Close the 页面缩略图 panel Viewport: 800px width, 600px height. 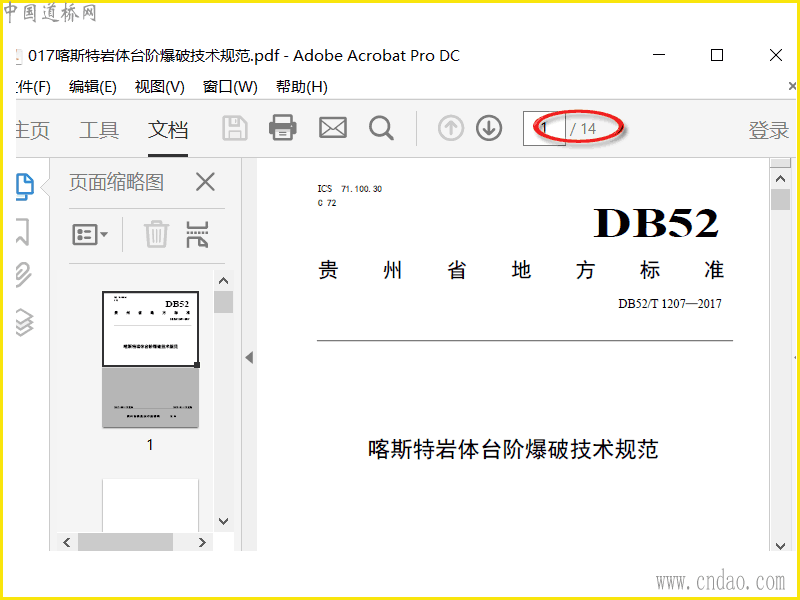pos(205,182)
